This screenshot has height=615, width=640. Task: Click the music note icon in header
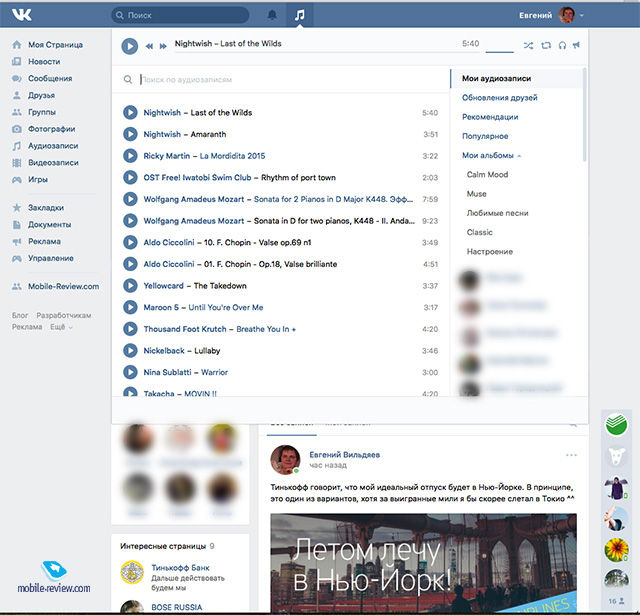(x=301, y=16)
